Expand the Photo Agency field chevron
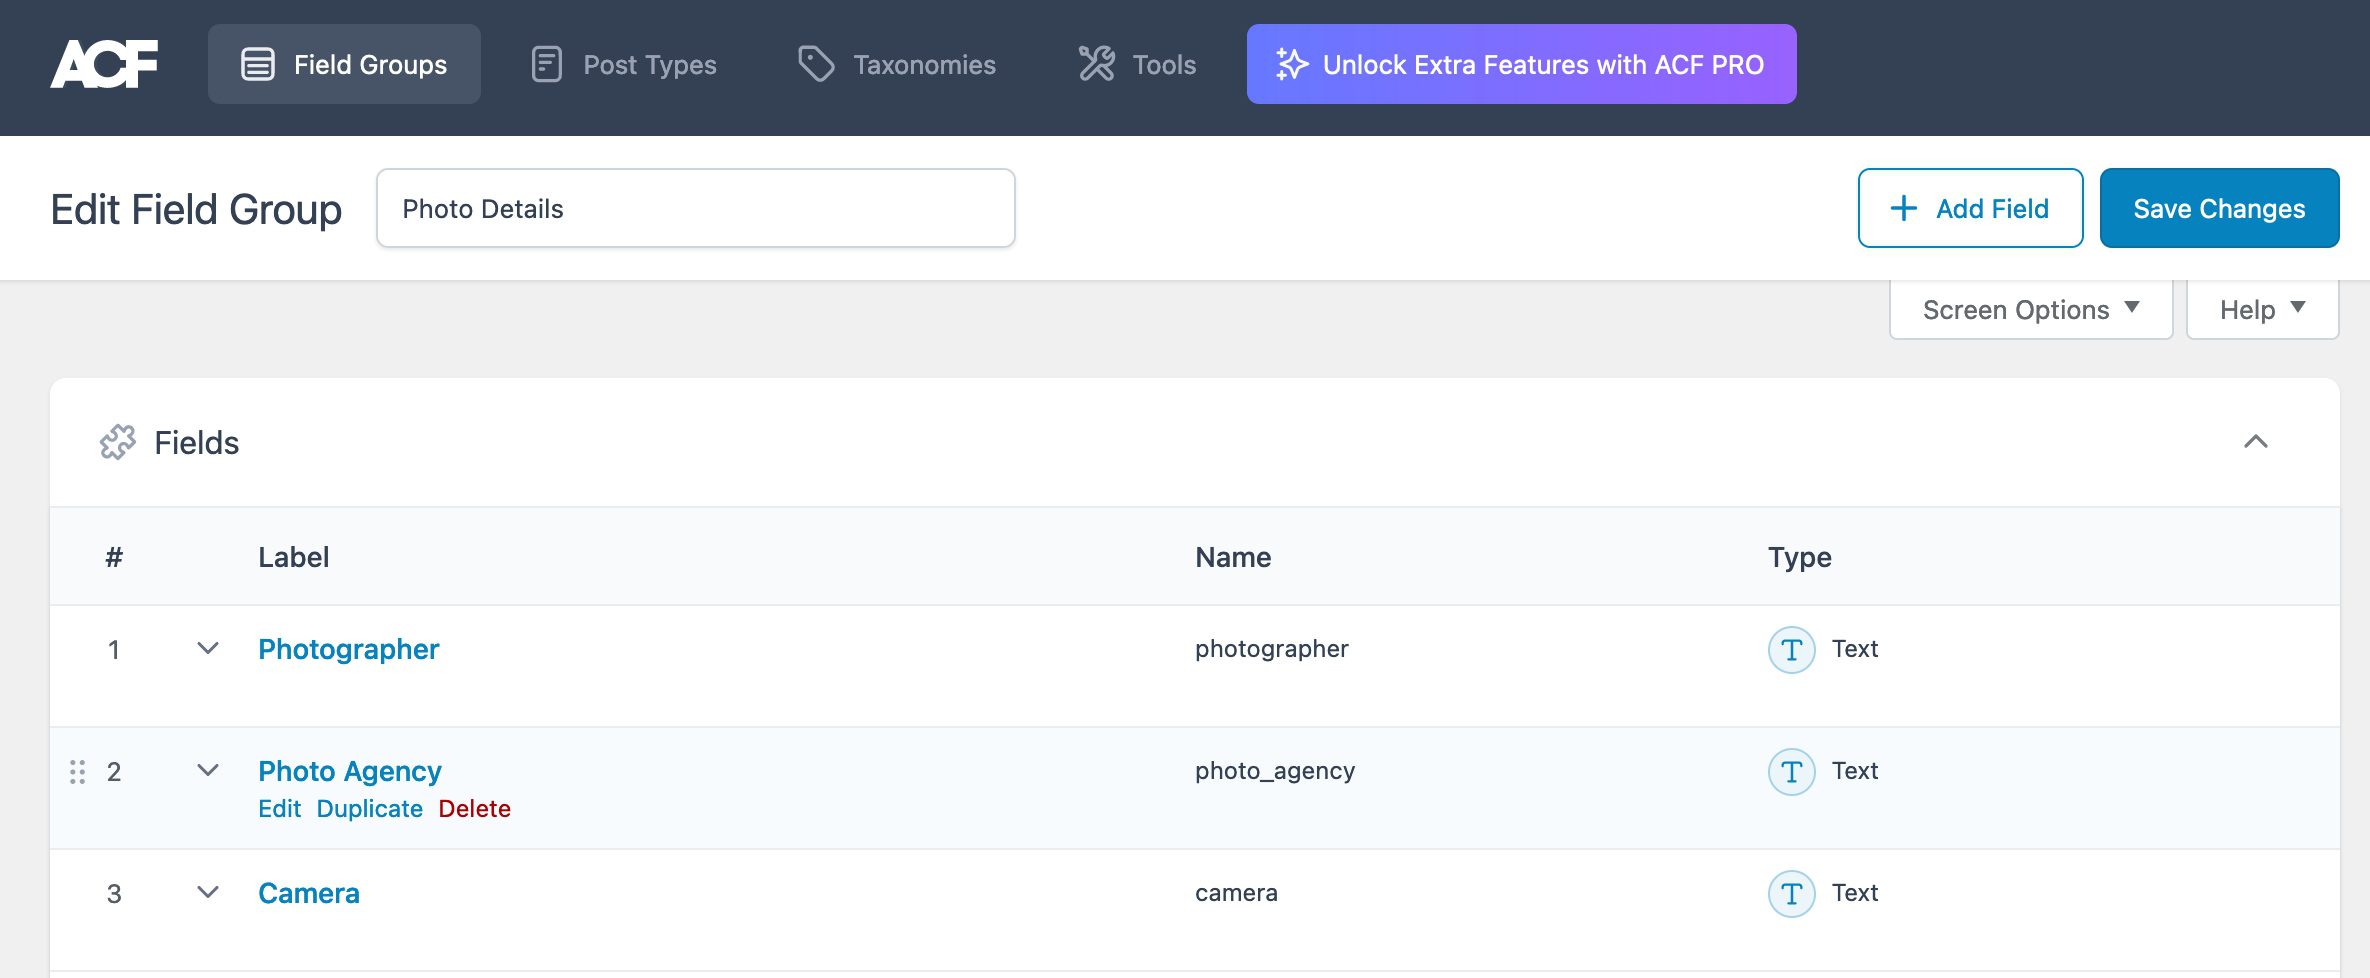The width and height of the screenshot is (2370, 978). (208, 771)
